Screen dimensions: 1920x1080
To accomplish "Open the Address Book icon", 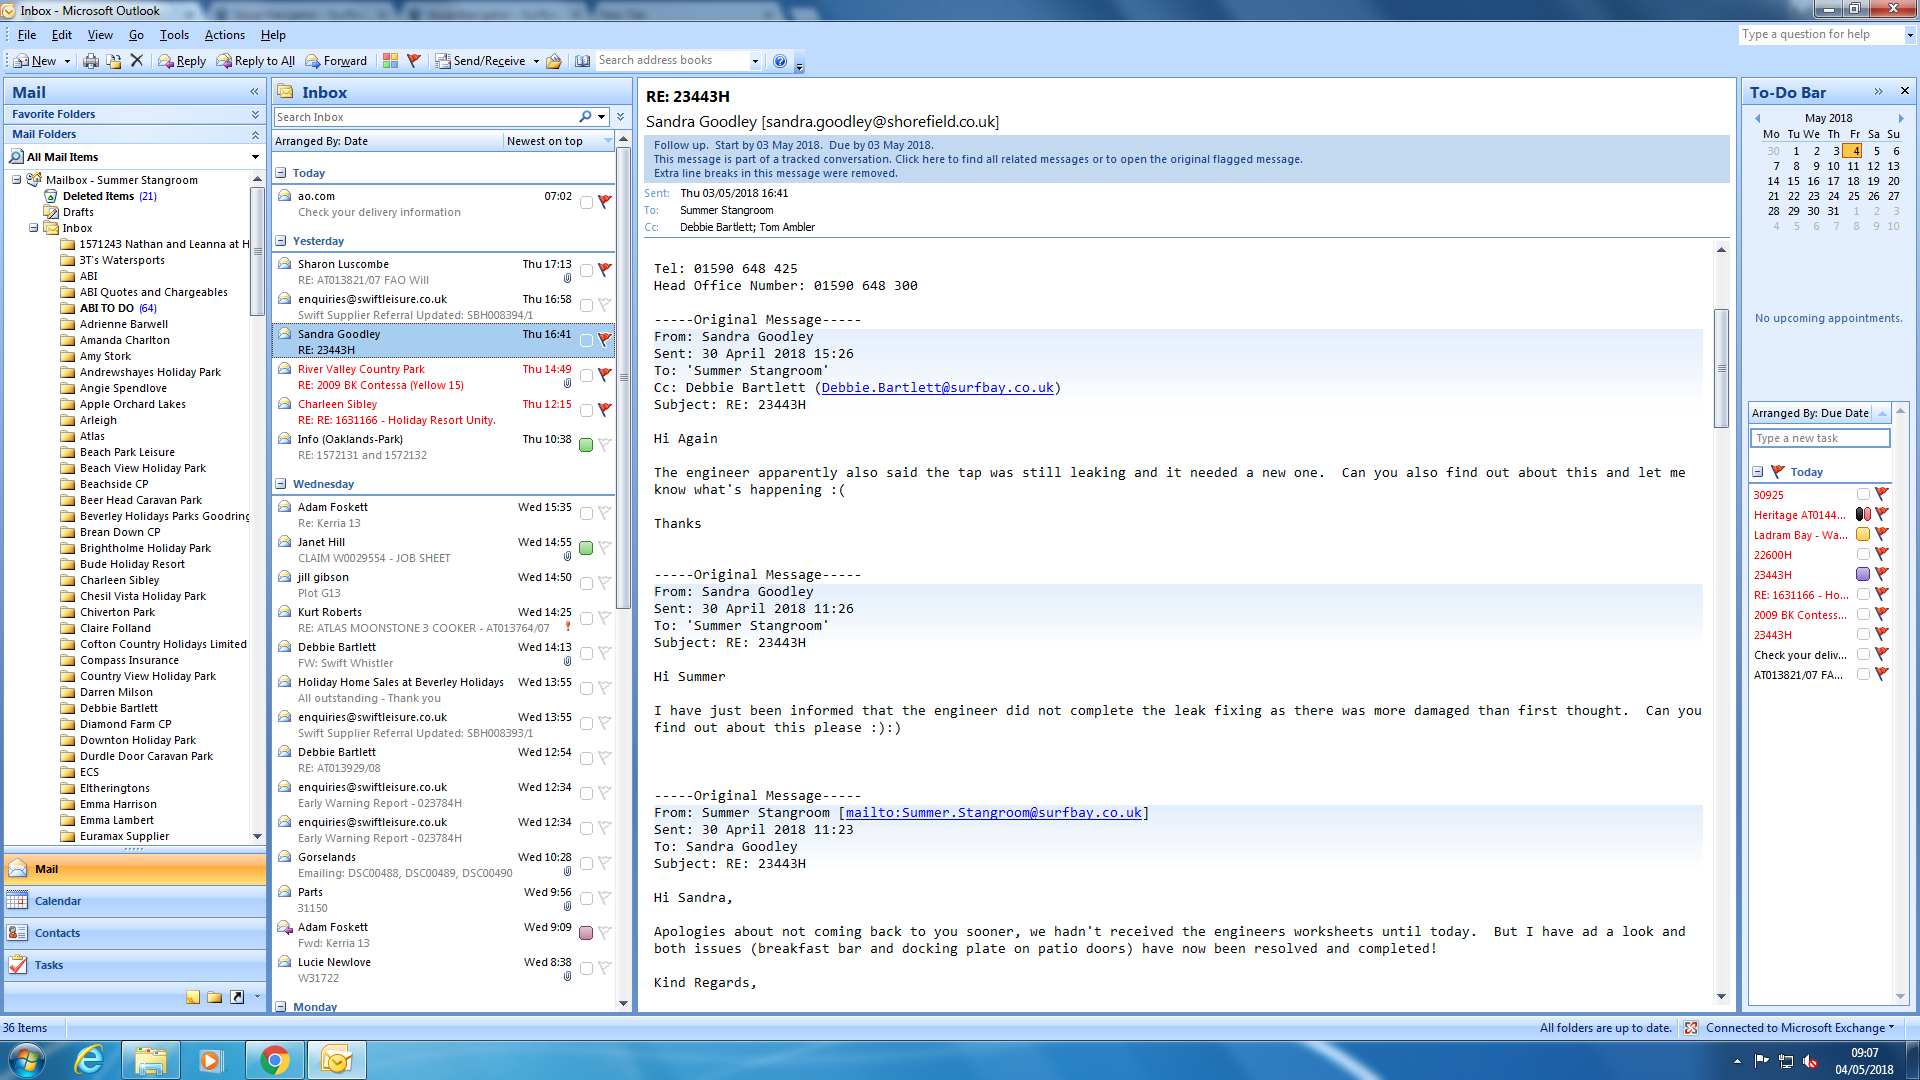I will (583, 61).
